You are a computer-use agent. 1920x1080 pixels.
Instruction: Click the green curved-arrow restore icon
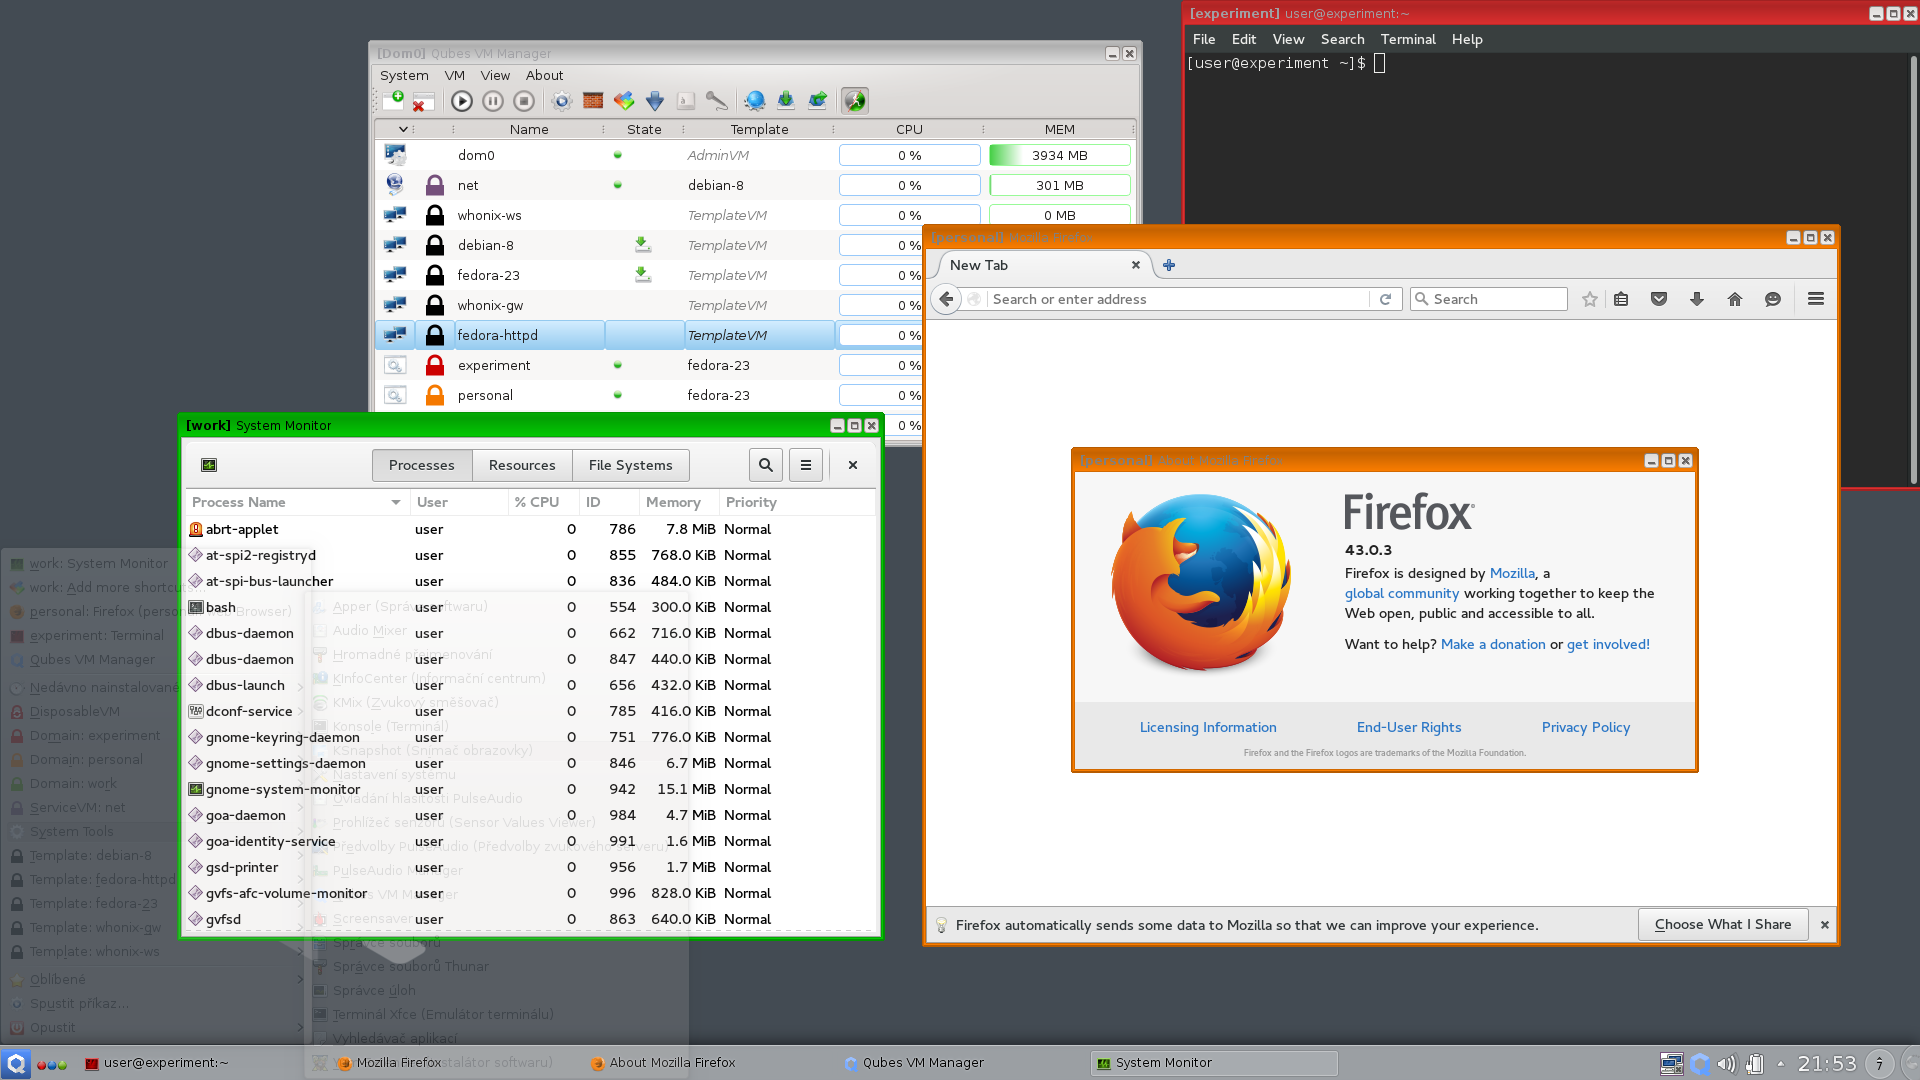coord(817,100)
